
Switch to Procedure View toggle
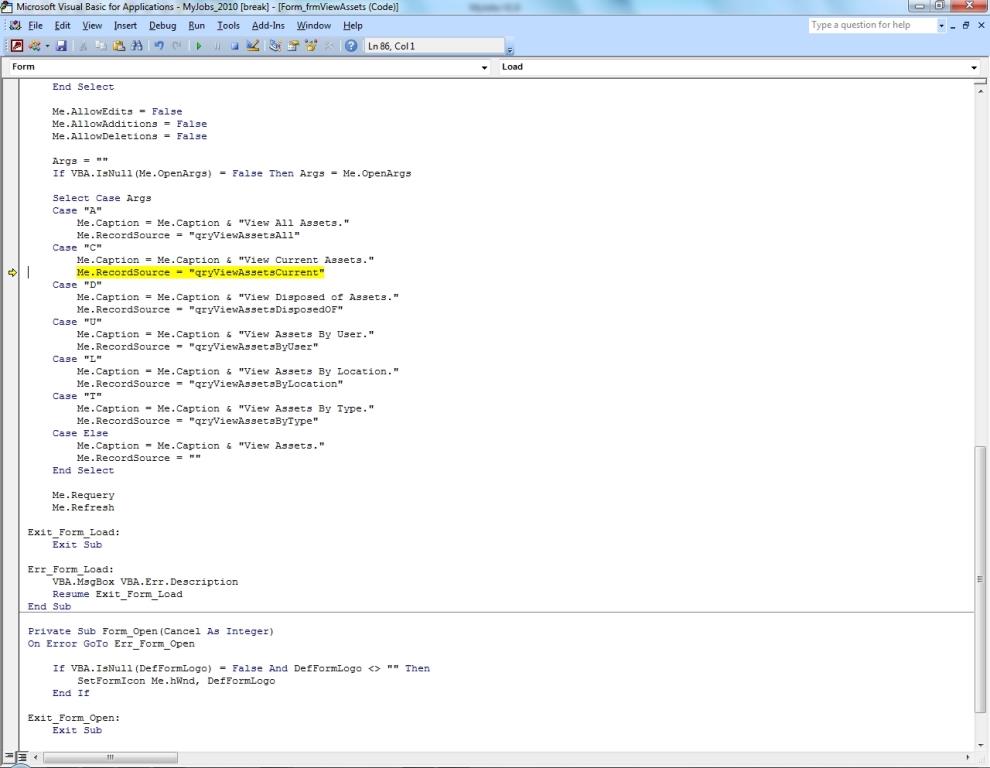click(x=9, y=757)
